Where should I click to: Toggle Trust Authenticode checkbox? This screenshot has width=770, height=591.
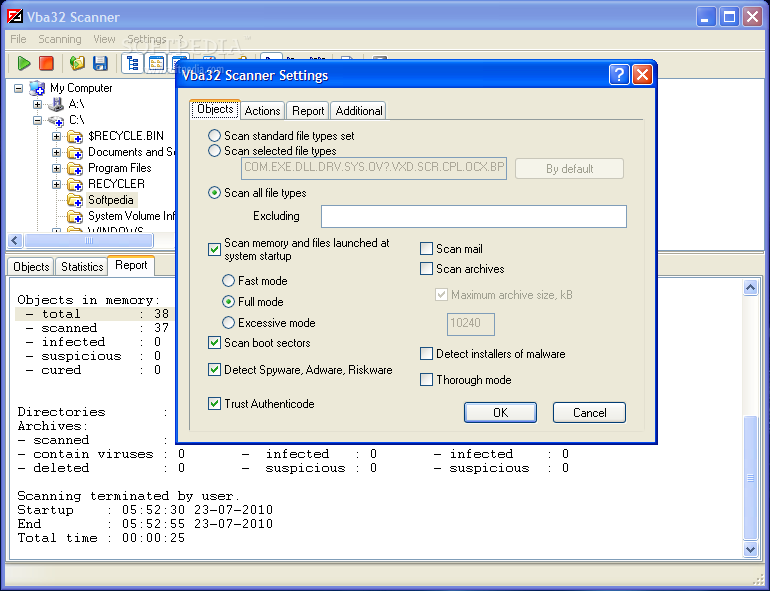214,404
